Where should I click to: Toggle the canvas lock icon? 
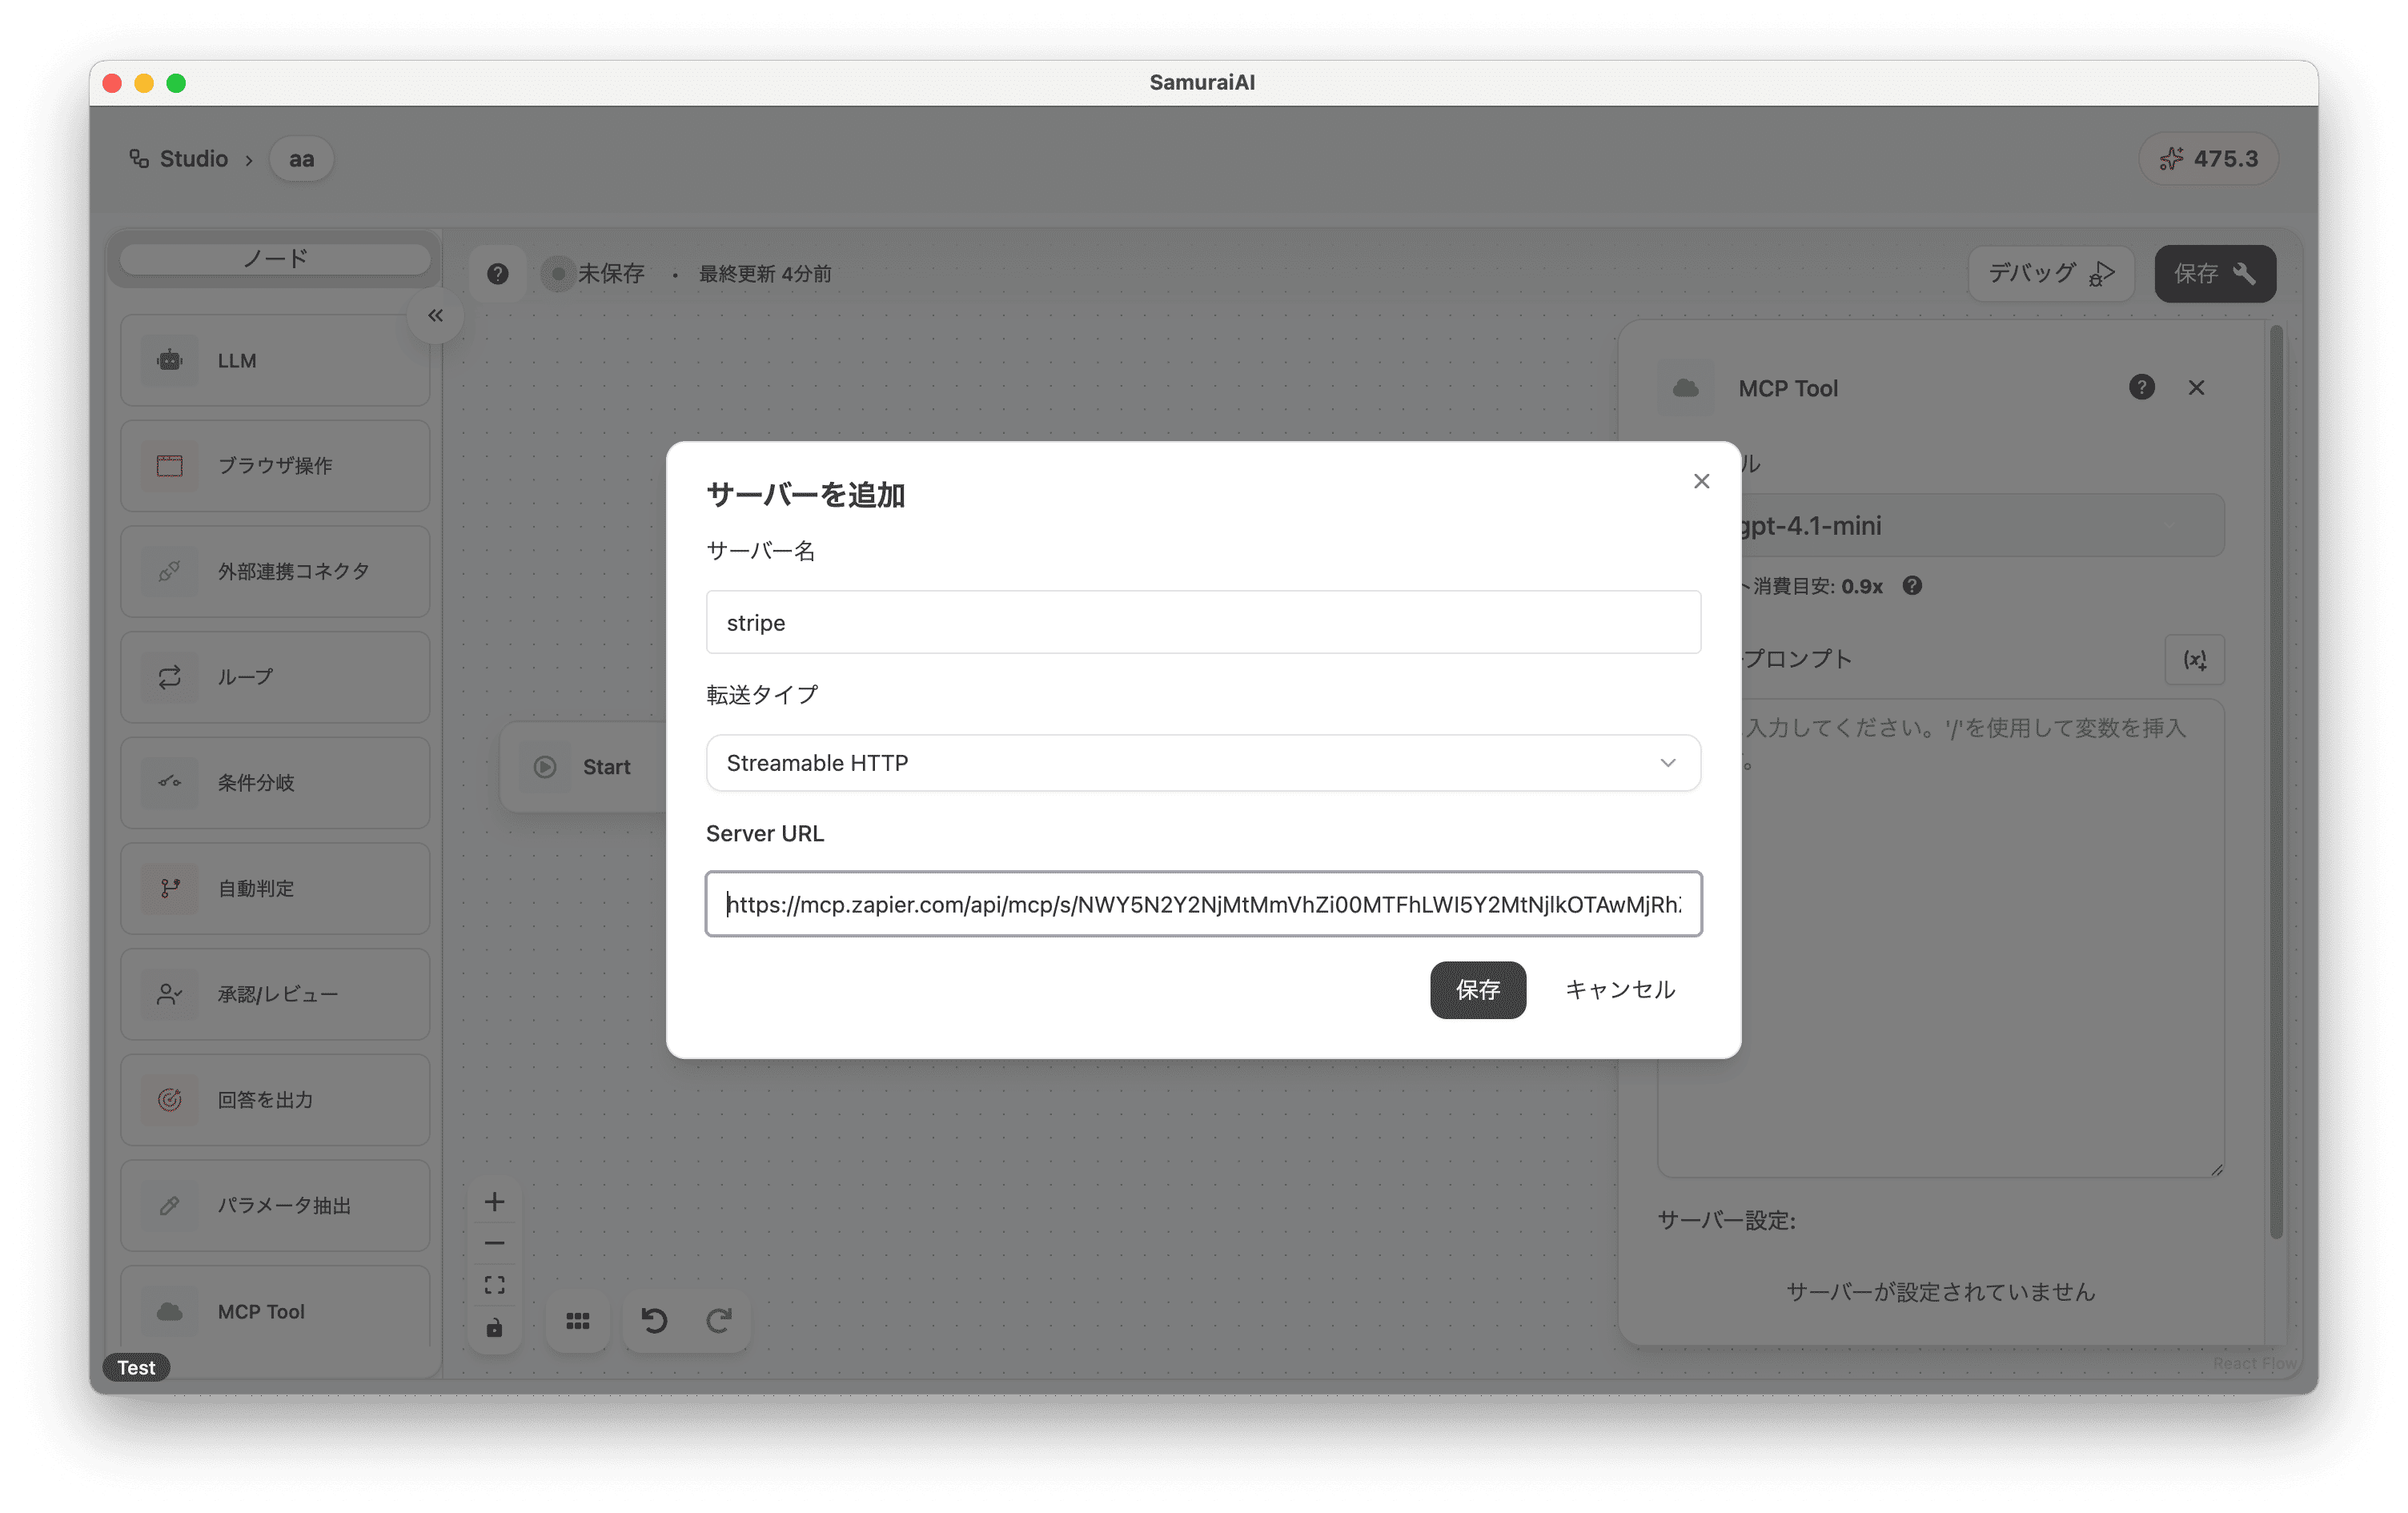495,1328
